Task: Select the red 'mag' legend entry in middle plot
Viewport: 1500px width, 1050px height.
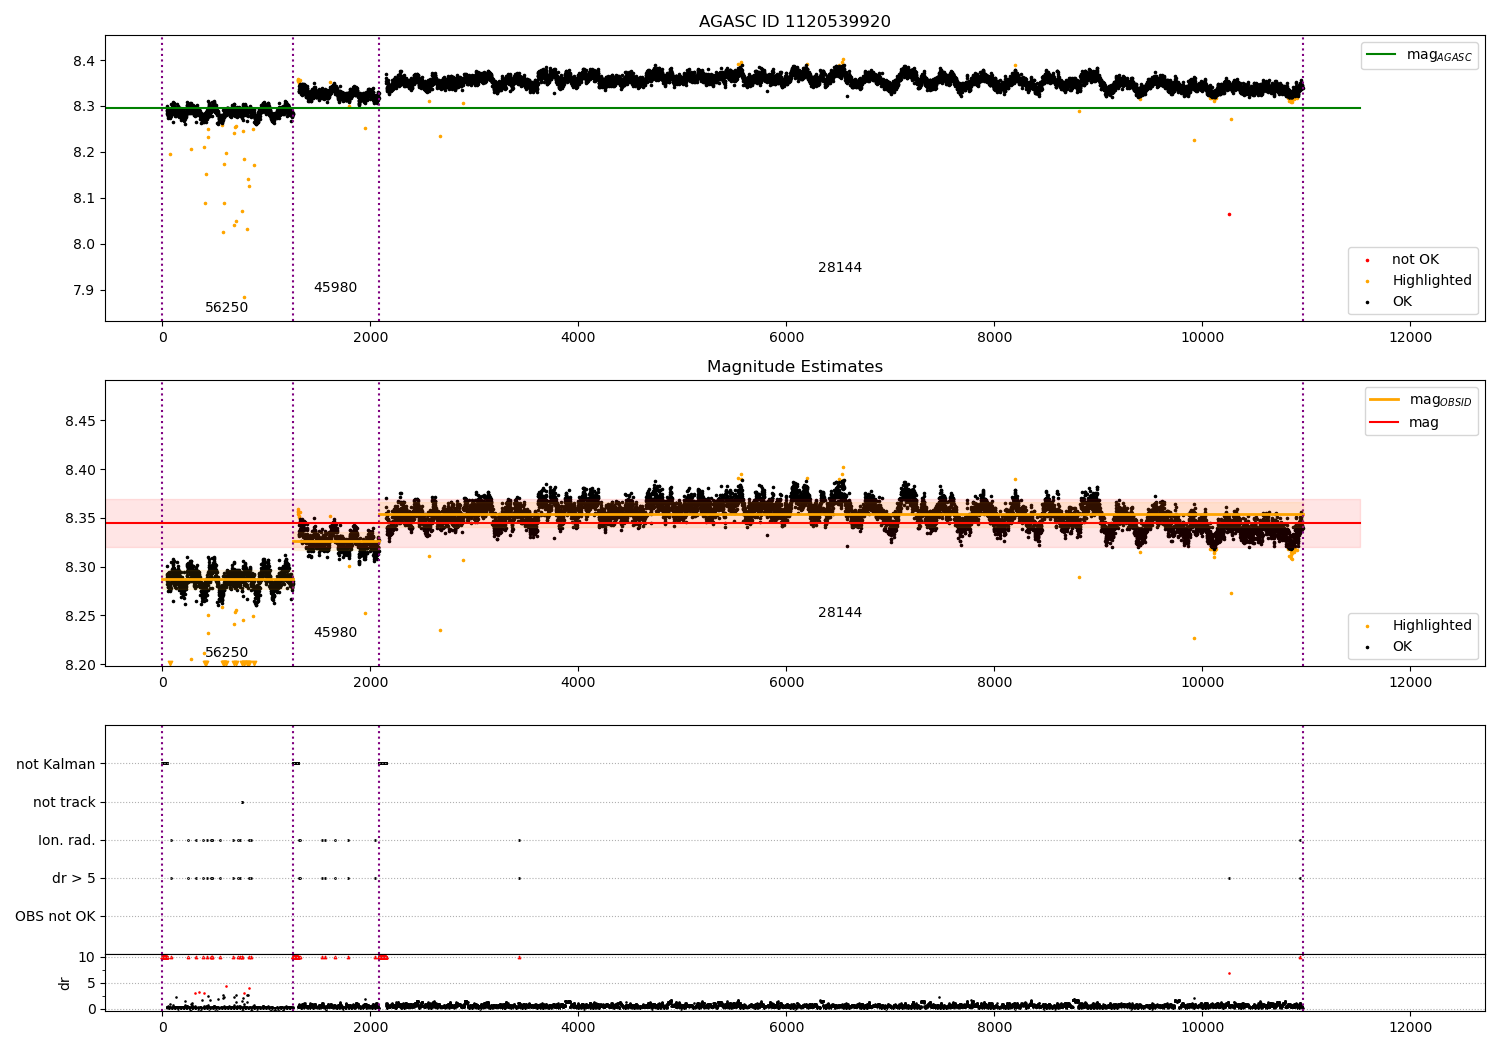Action: click(x=1405, y=423)
